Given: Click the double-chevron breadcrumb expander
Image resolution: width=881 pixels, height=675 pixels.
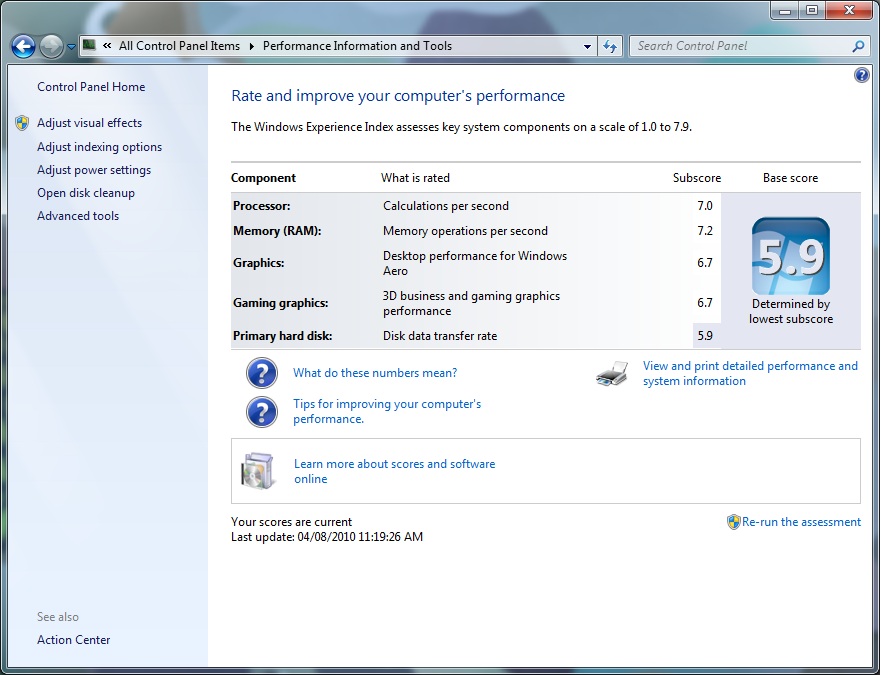Looking at the screenshot, I should [107, 46].
